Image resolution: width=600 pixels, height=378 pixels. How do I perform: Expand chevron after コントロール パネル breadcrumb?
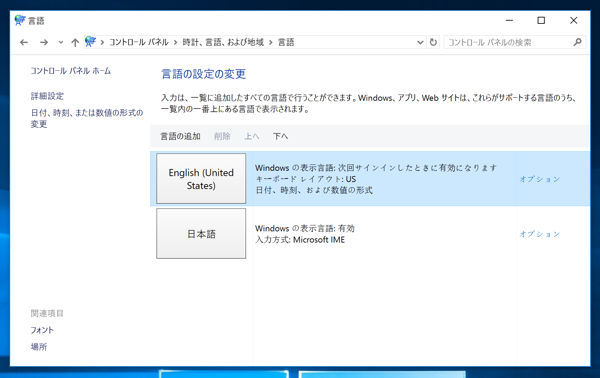(x=175, y=42)
